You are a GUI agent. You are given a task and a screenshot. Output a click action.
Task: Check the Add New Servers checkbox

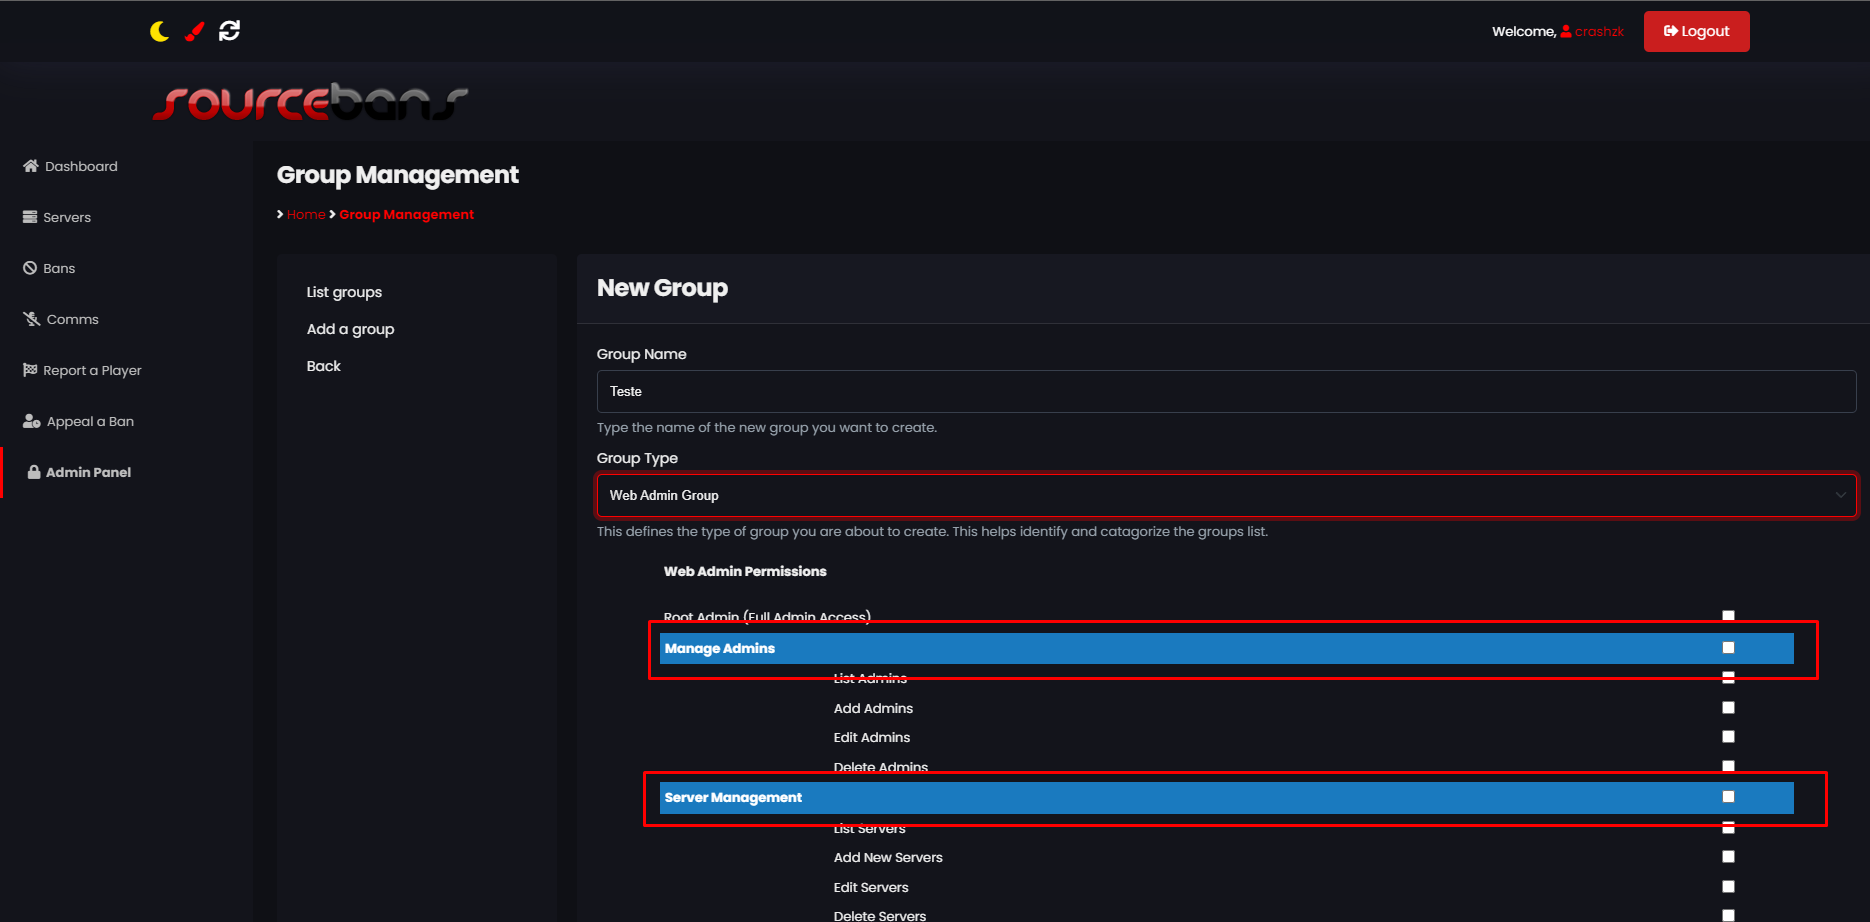click(1728, 856)
